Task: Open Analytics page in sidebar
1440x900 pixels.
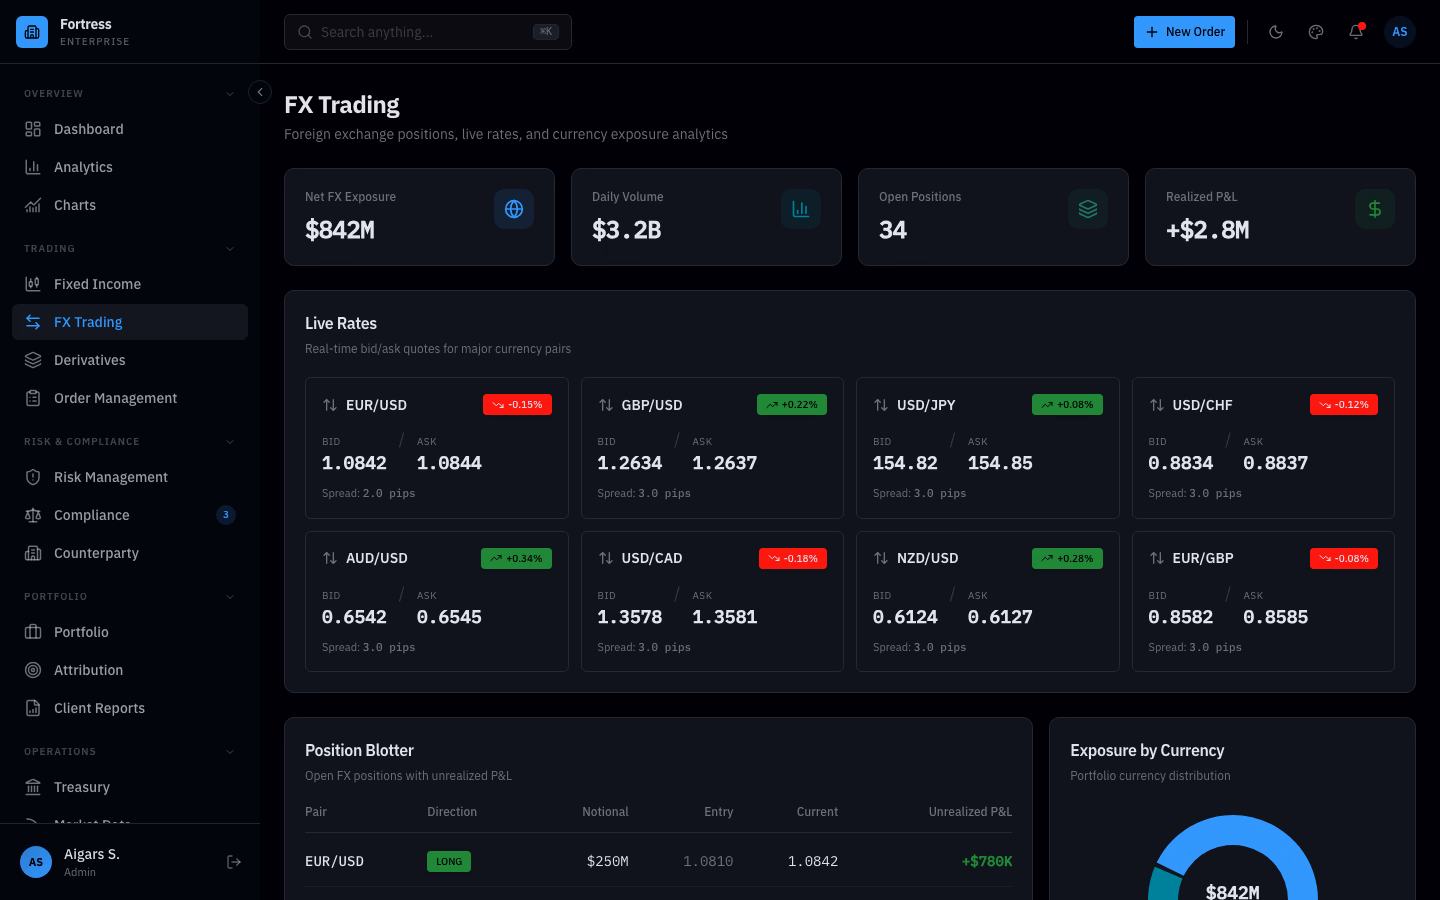Action: [x=130, y=167]
